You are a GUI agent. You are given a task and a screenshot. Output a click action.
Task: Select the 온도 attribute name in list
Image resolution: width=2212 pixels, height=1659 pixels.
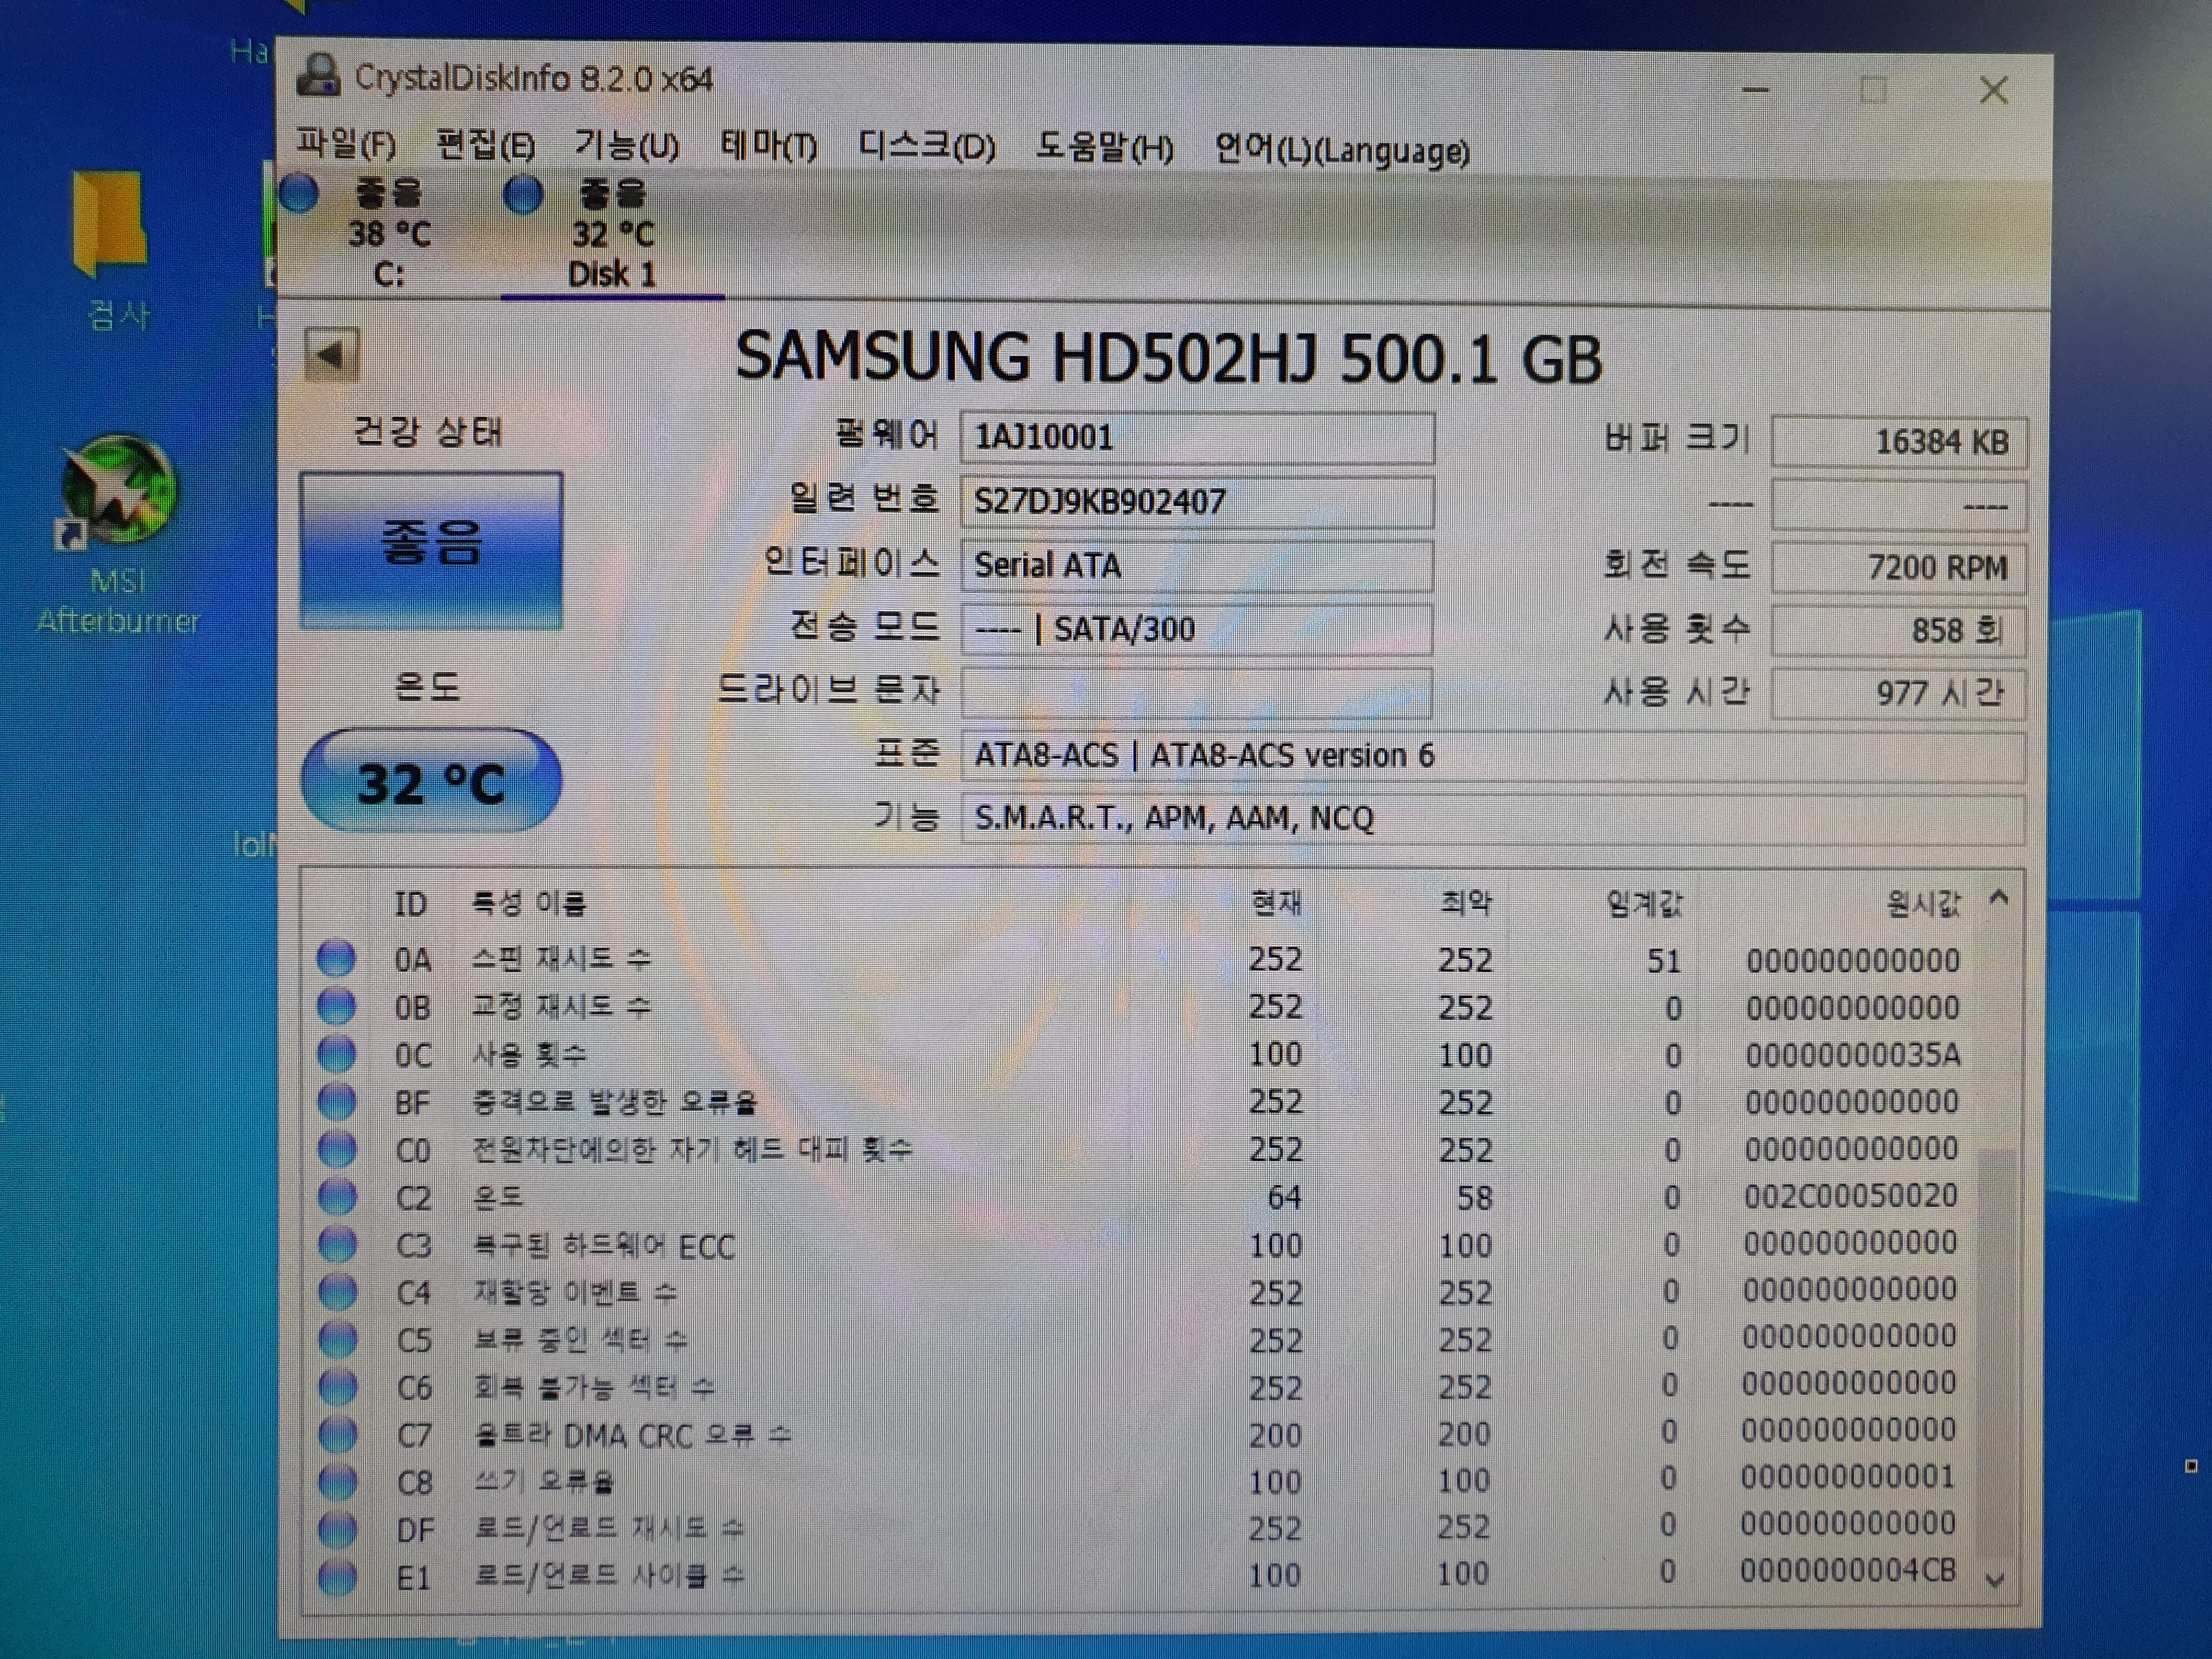pos(497,1197)
